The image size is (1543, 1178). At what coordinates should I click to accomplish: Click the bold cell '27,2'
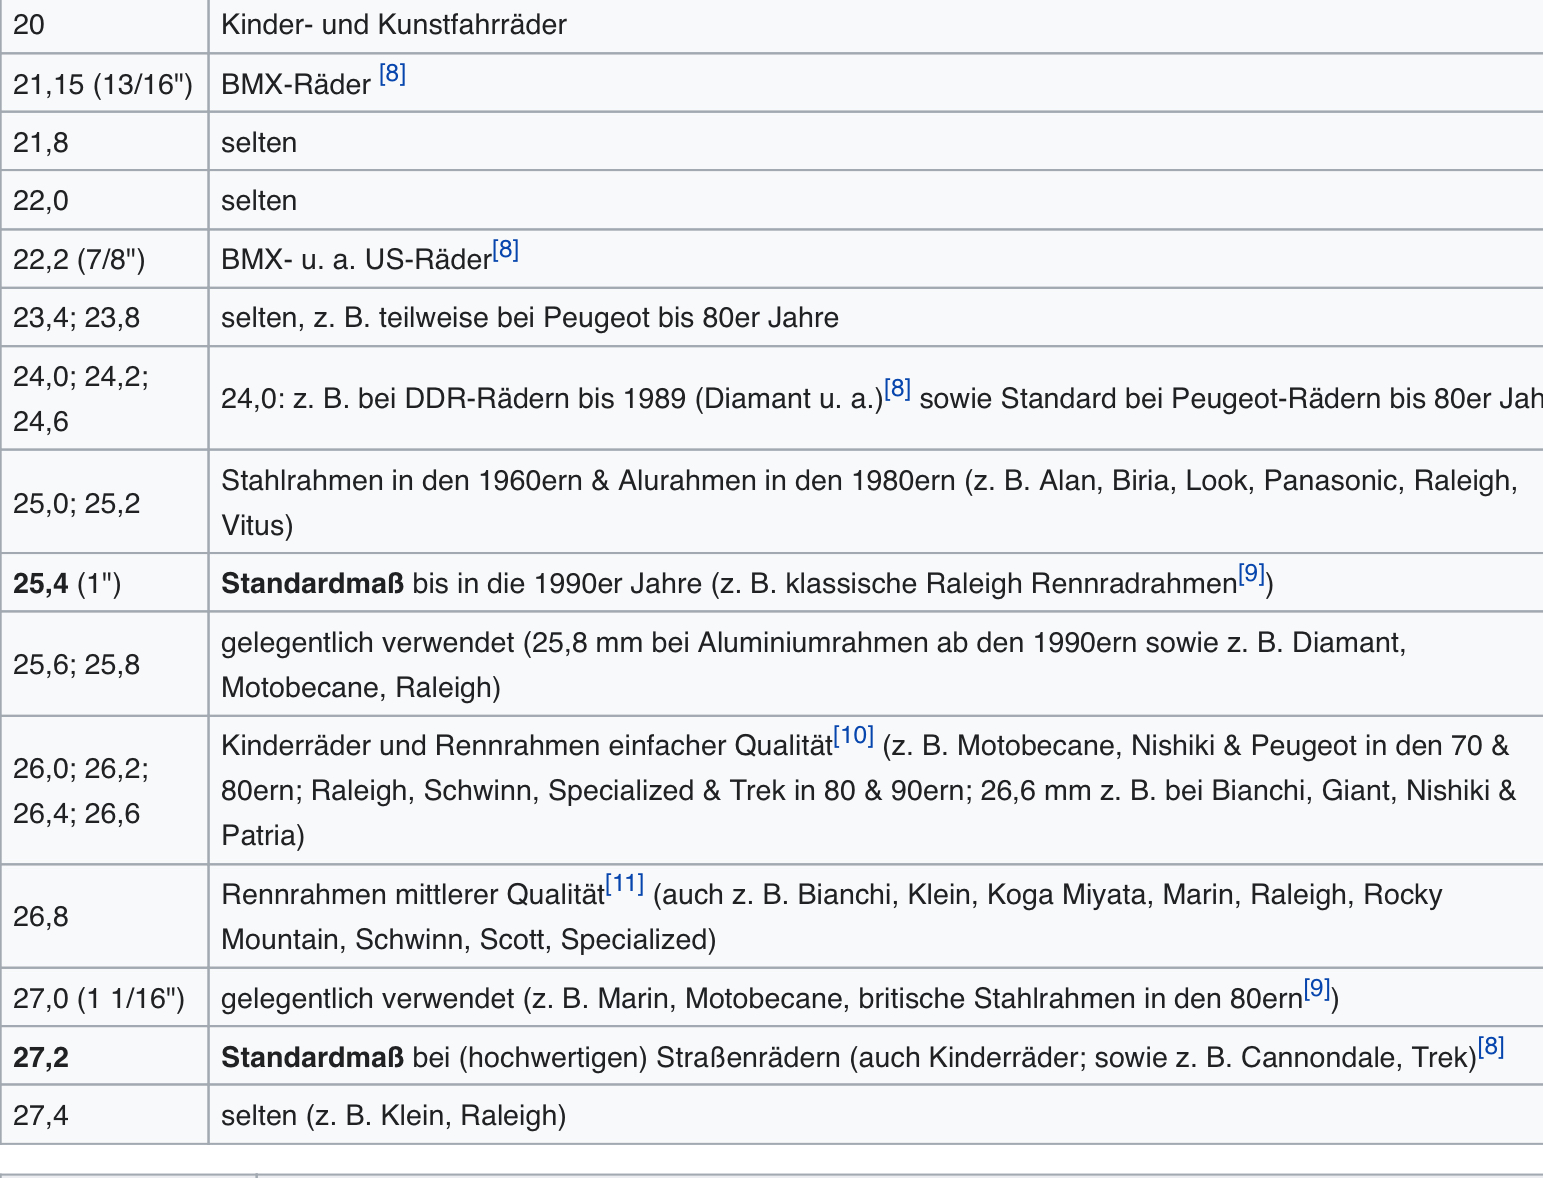pyautogui.click(x=104, y=1056)
